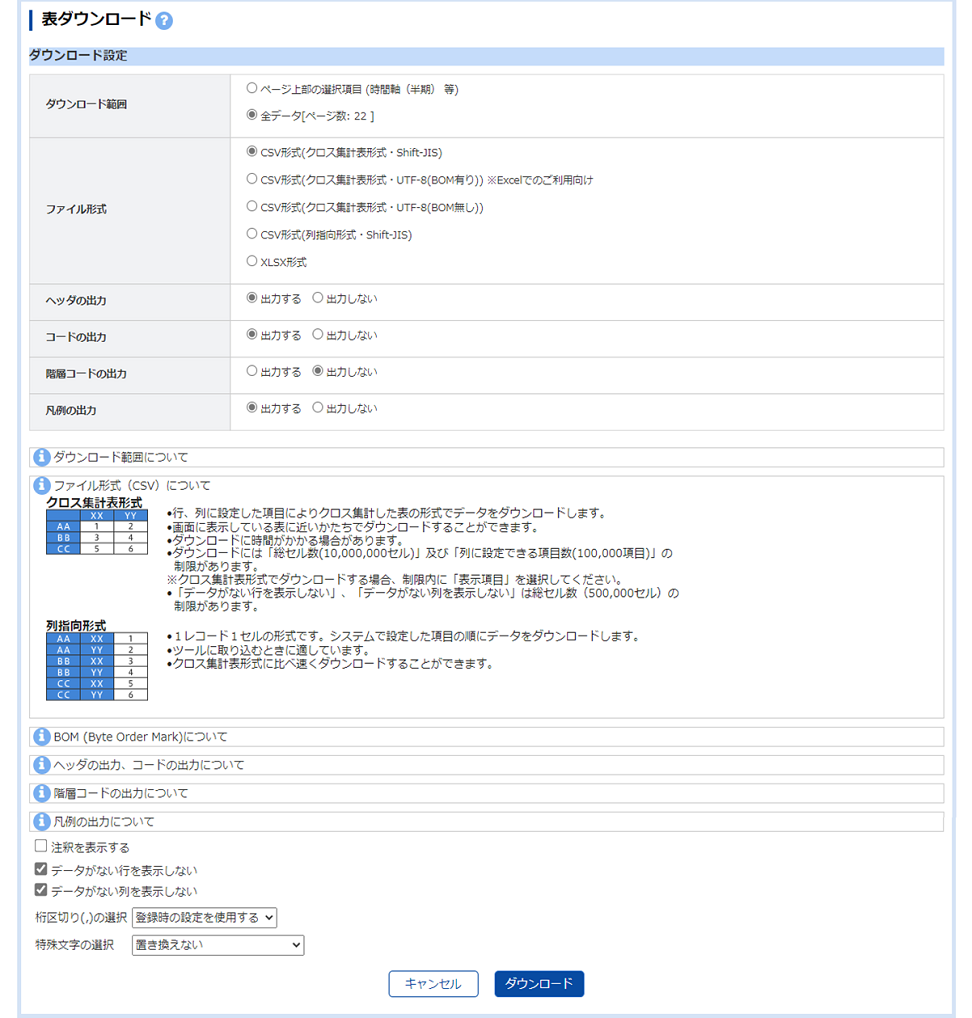
Task: Set 凡例の出力 to 出力しない
Action: pyautogui.click(x=318, y=408)
